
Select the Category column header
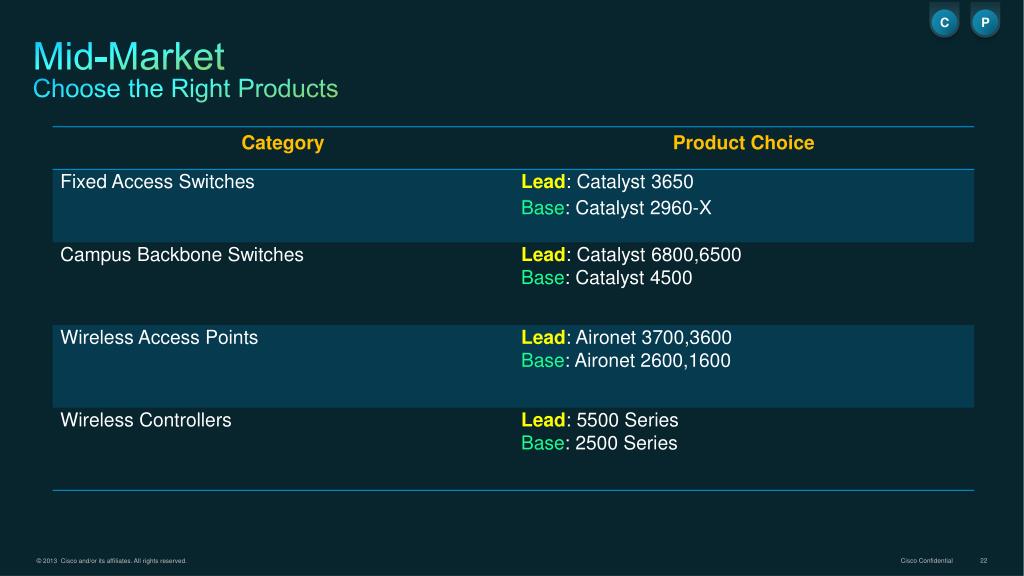[x=283, y=143]
